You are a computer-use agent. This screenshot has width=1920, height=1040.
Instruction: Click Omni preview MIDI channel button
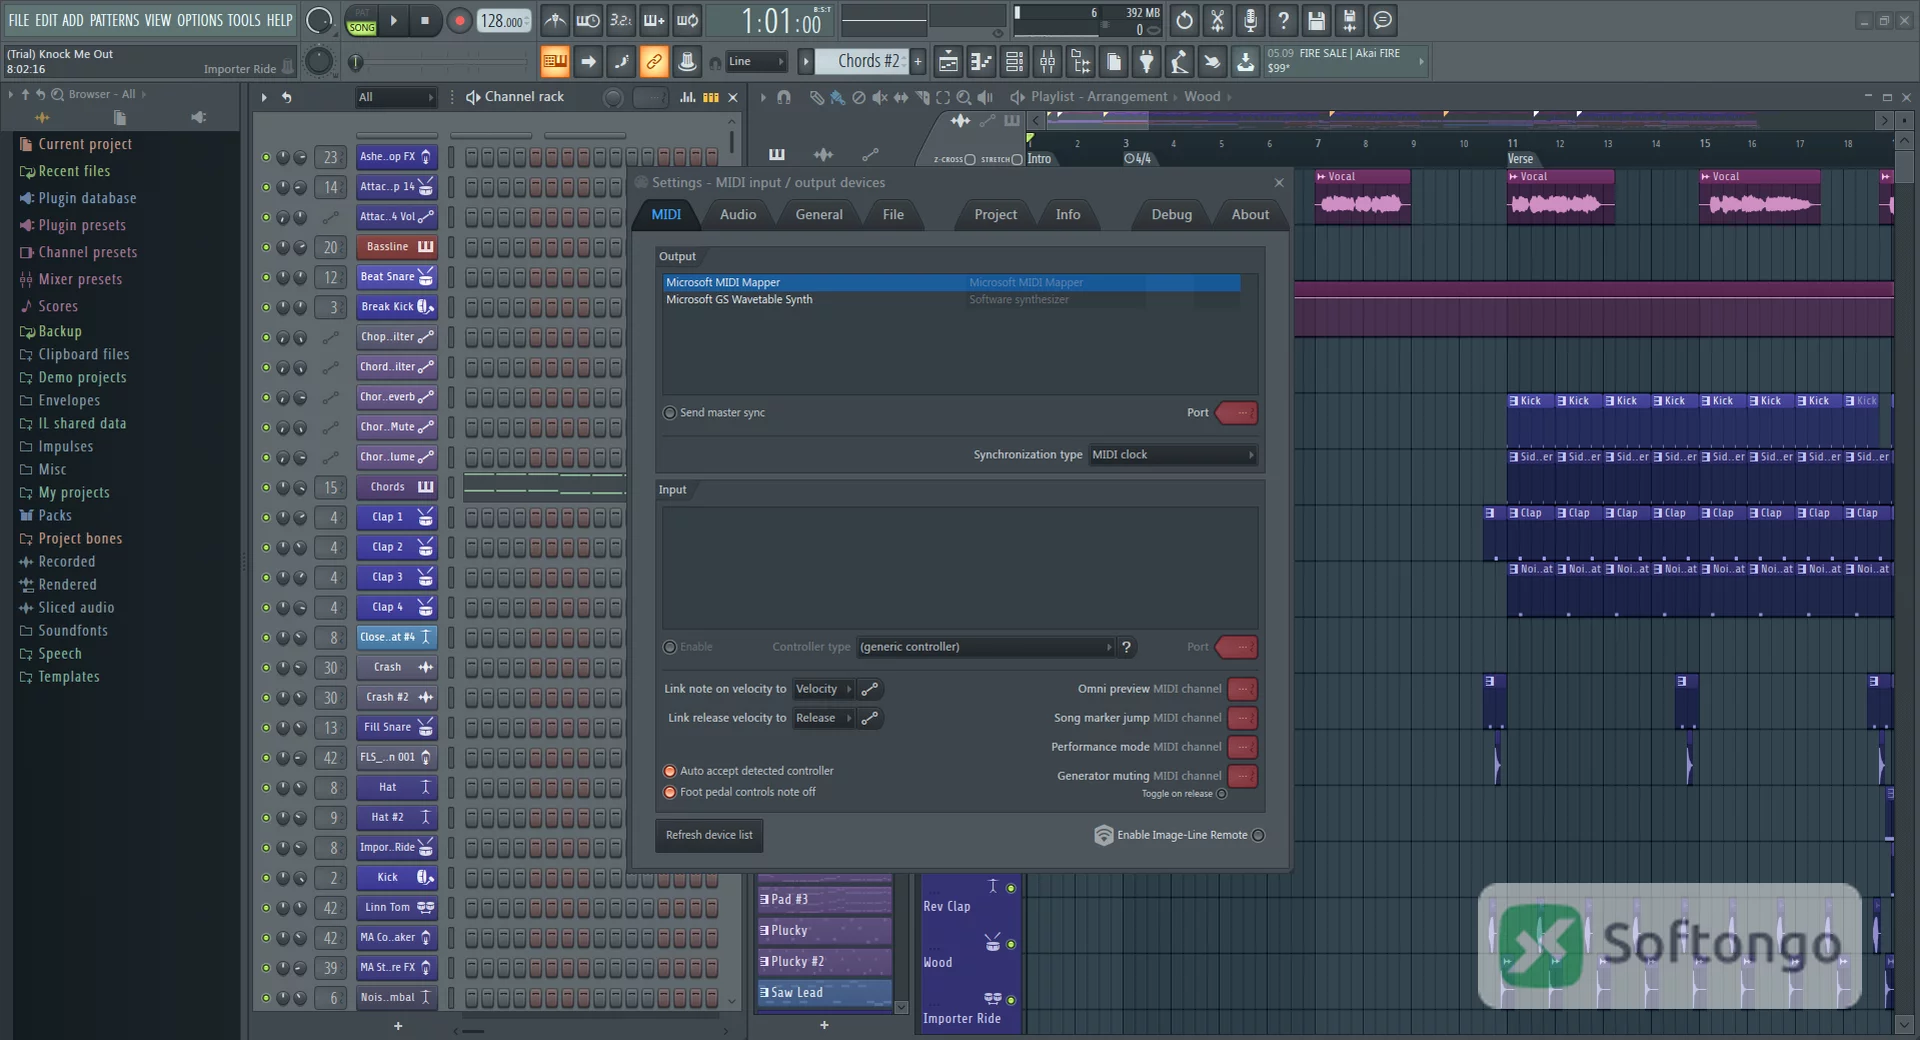point(1242,689)
